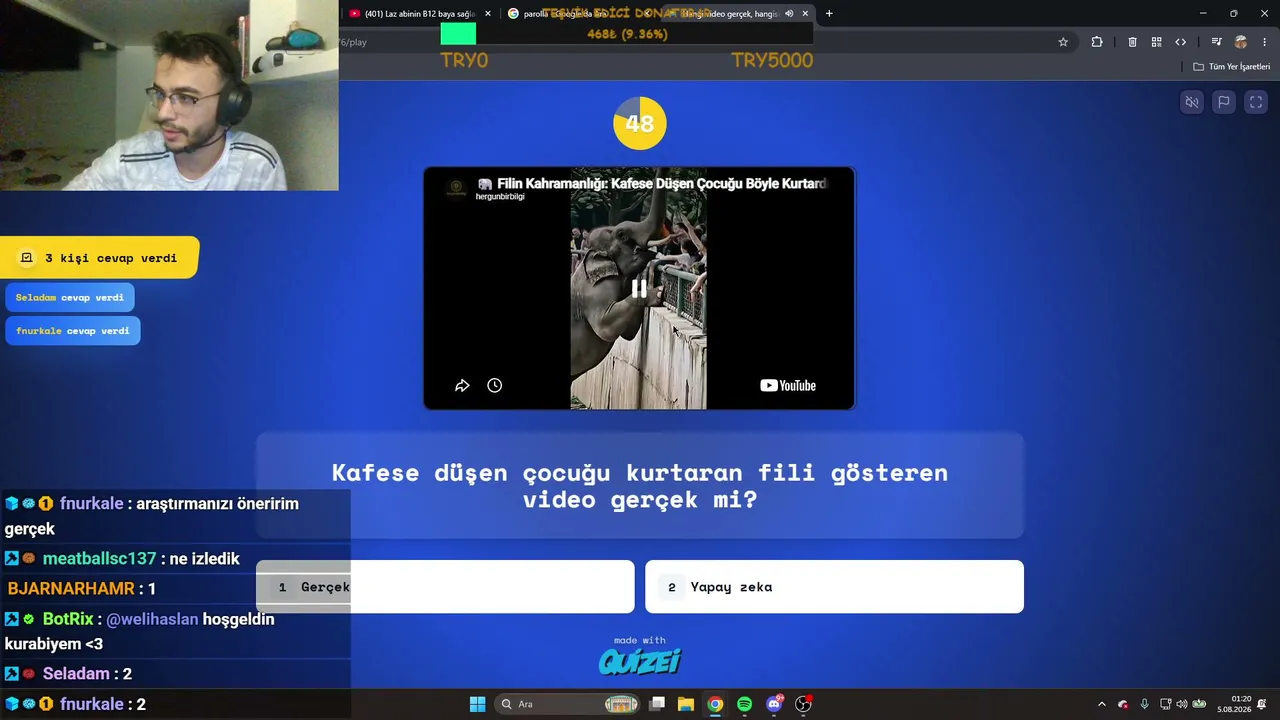The width and height of the screenshot is (1280, 720).
Task: Open the Chrome extensions puzzle menu
Action: click(1097, 42)
